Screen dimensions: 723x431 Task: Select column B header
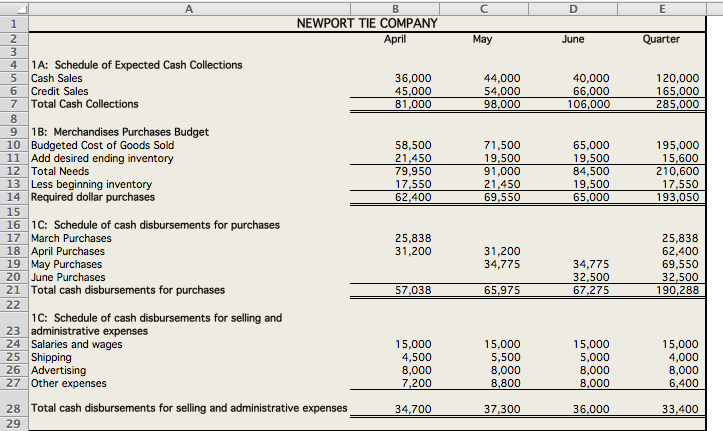click(x=395, y=8)
